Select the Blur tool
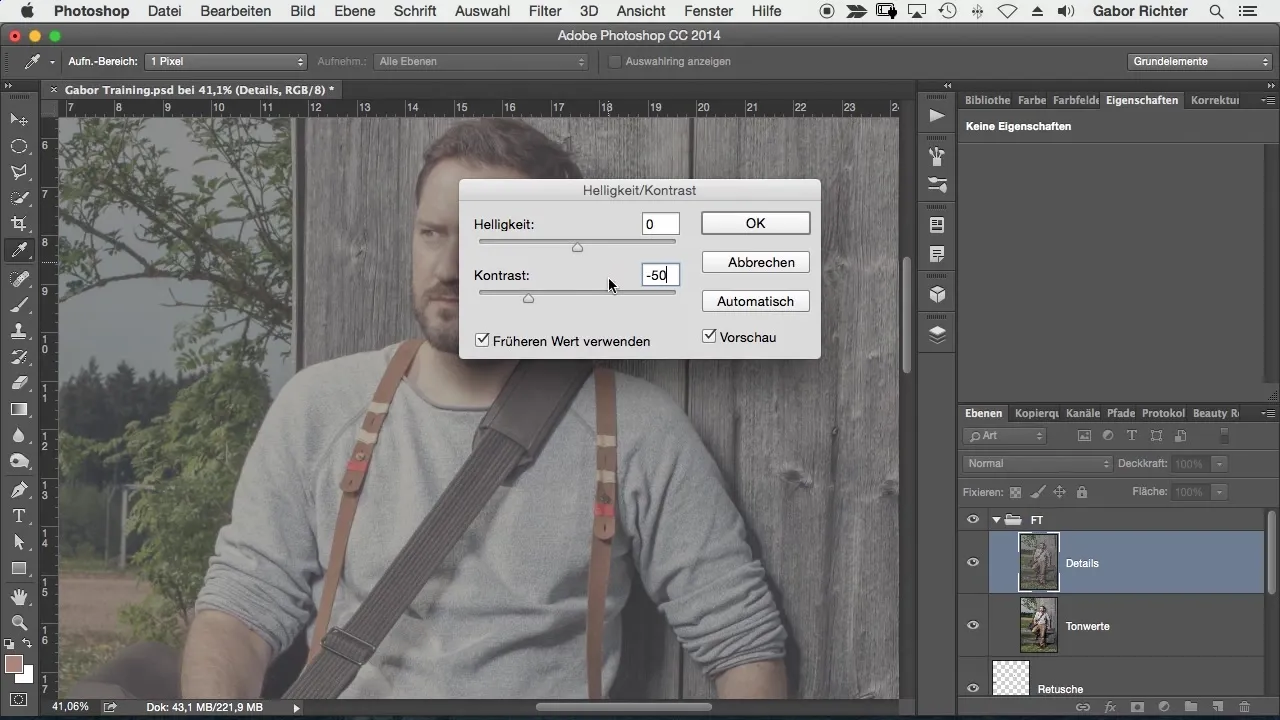Viewport: 1280px width, 720px height. tap(19, 435)
